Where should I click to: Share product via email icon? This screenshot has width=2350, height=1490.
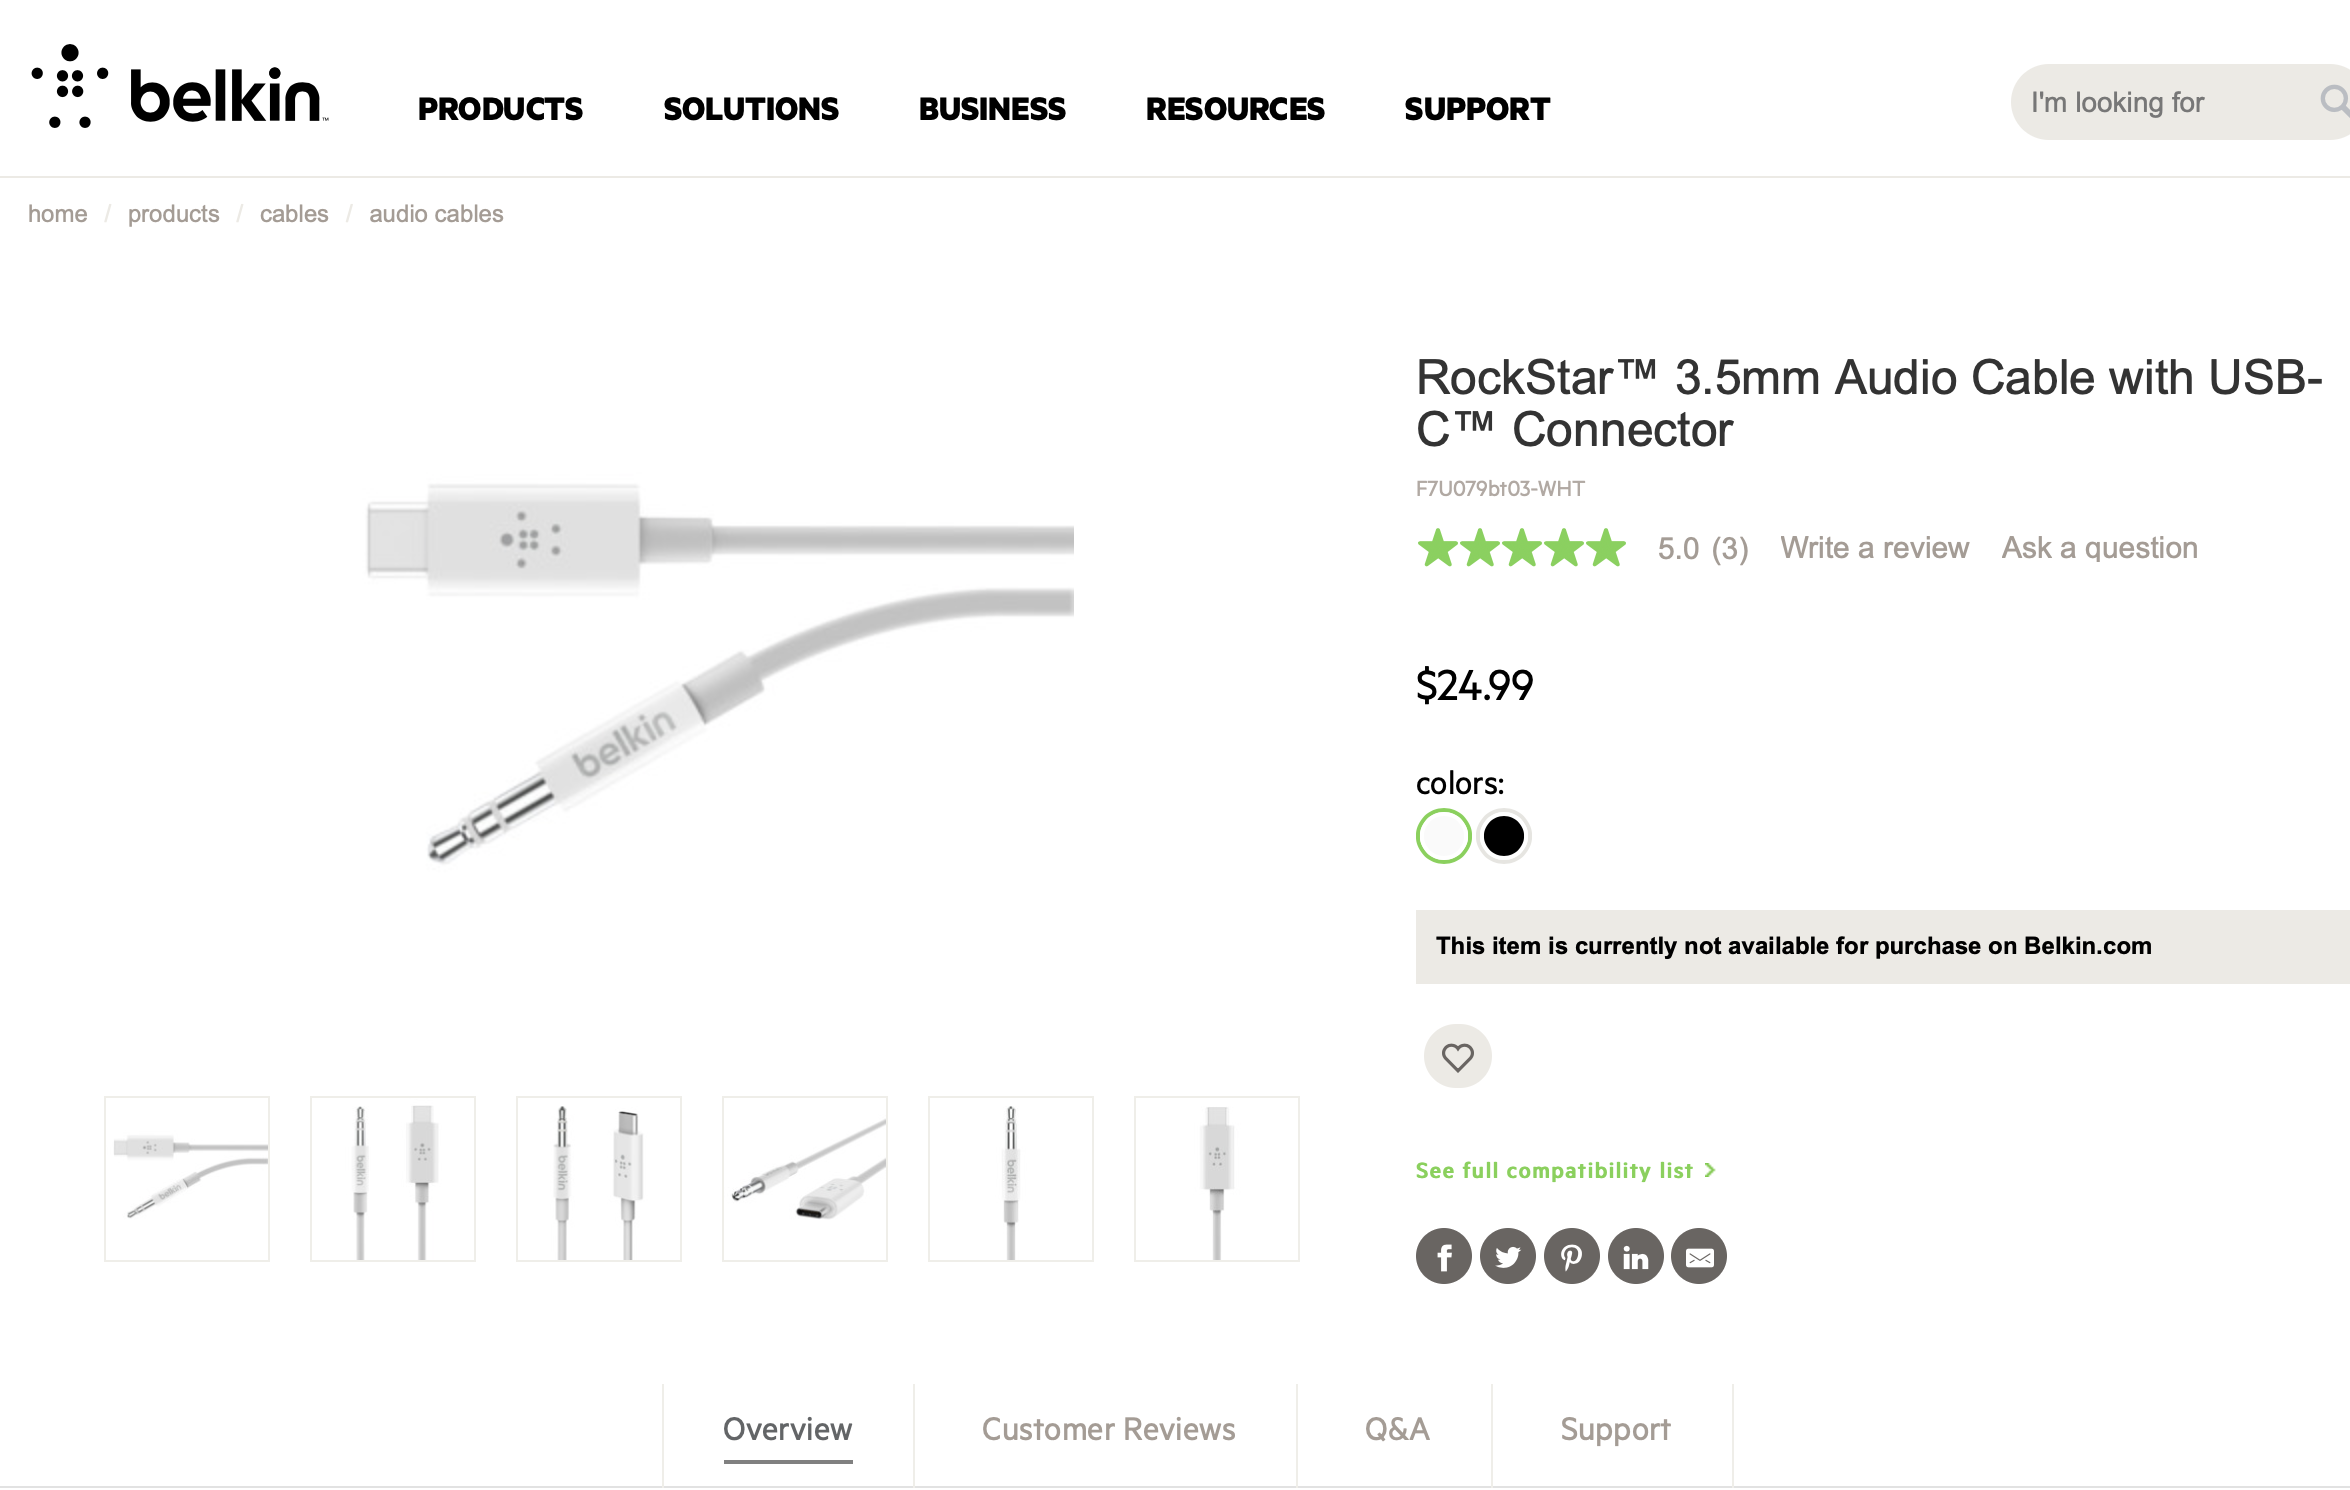click(1699, 1256)
